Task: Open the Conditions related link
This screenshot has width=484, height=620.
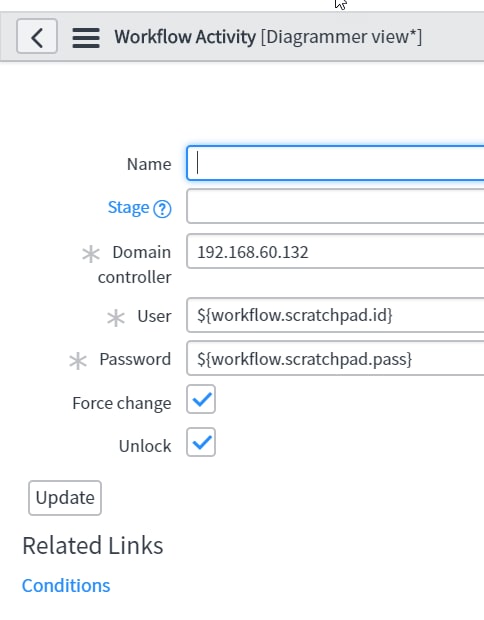Action: [x=66, y=586]
